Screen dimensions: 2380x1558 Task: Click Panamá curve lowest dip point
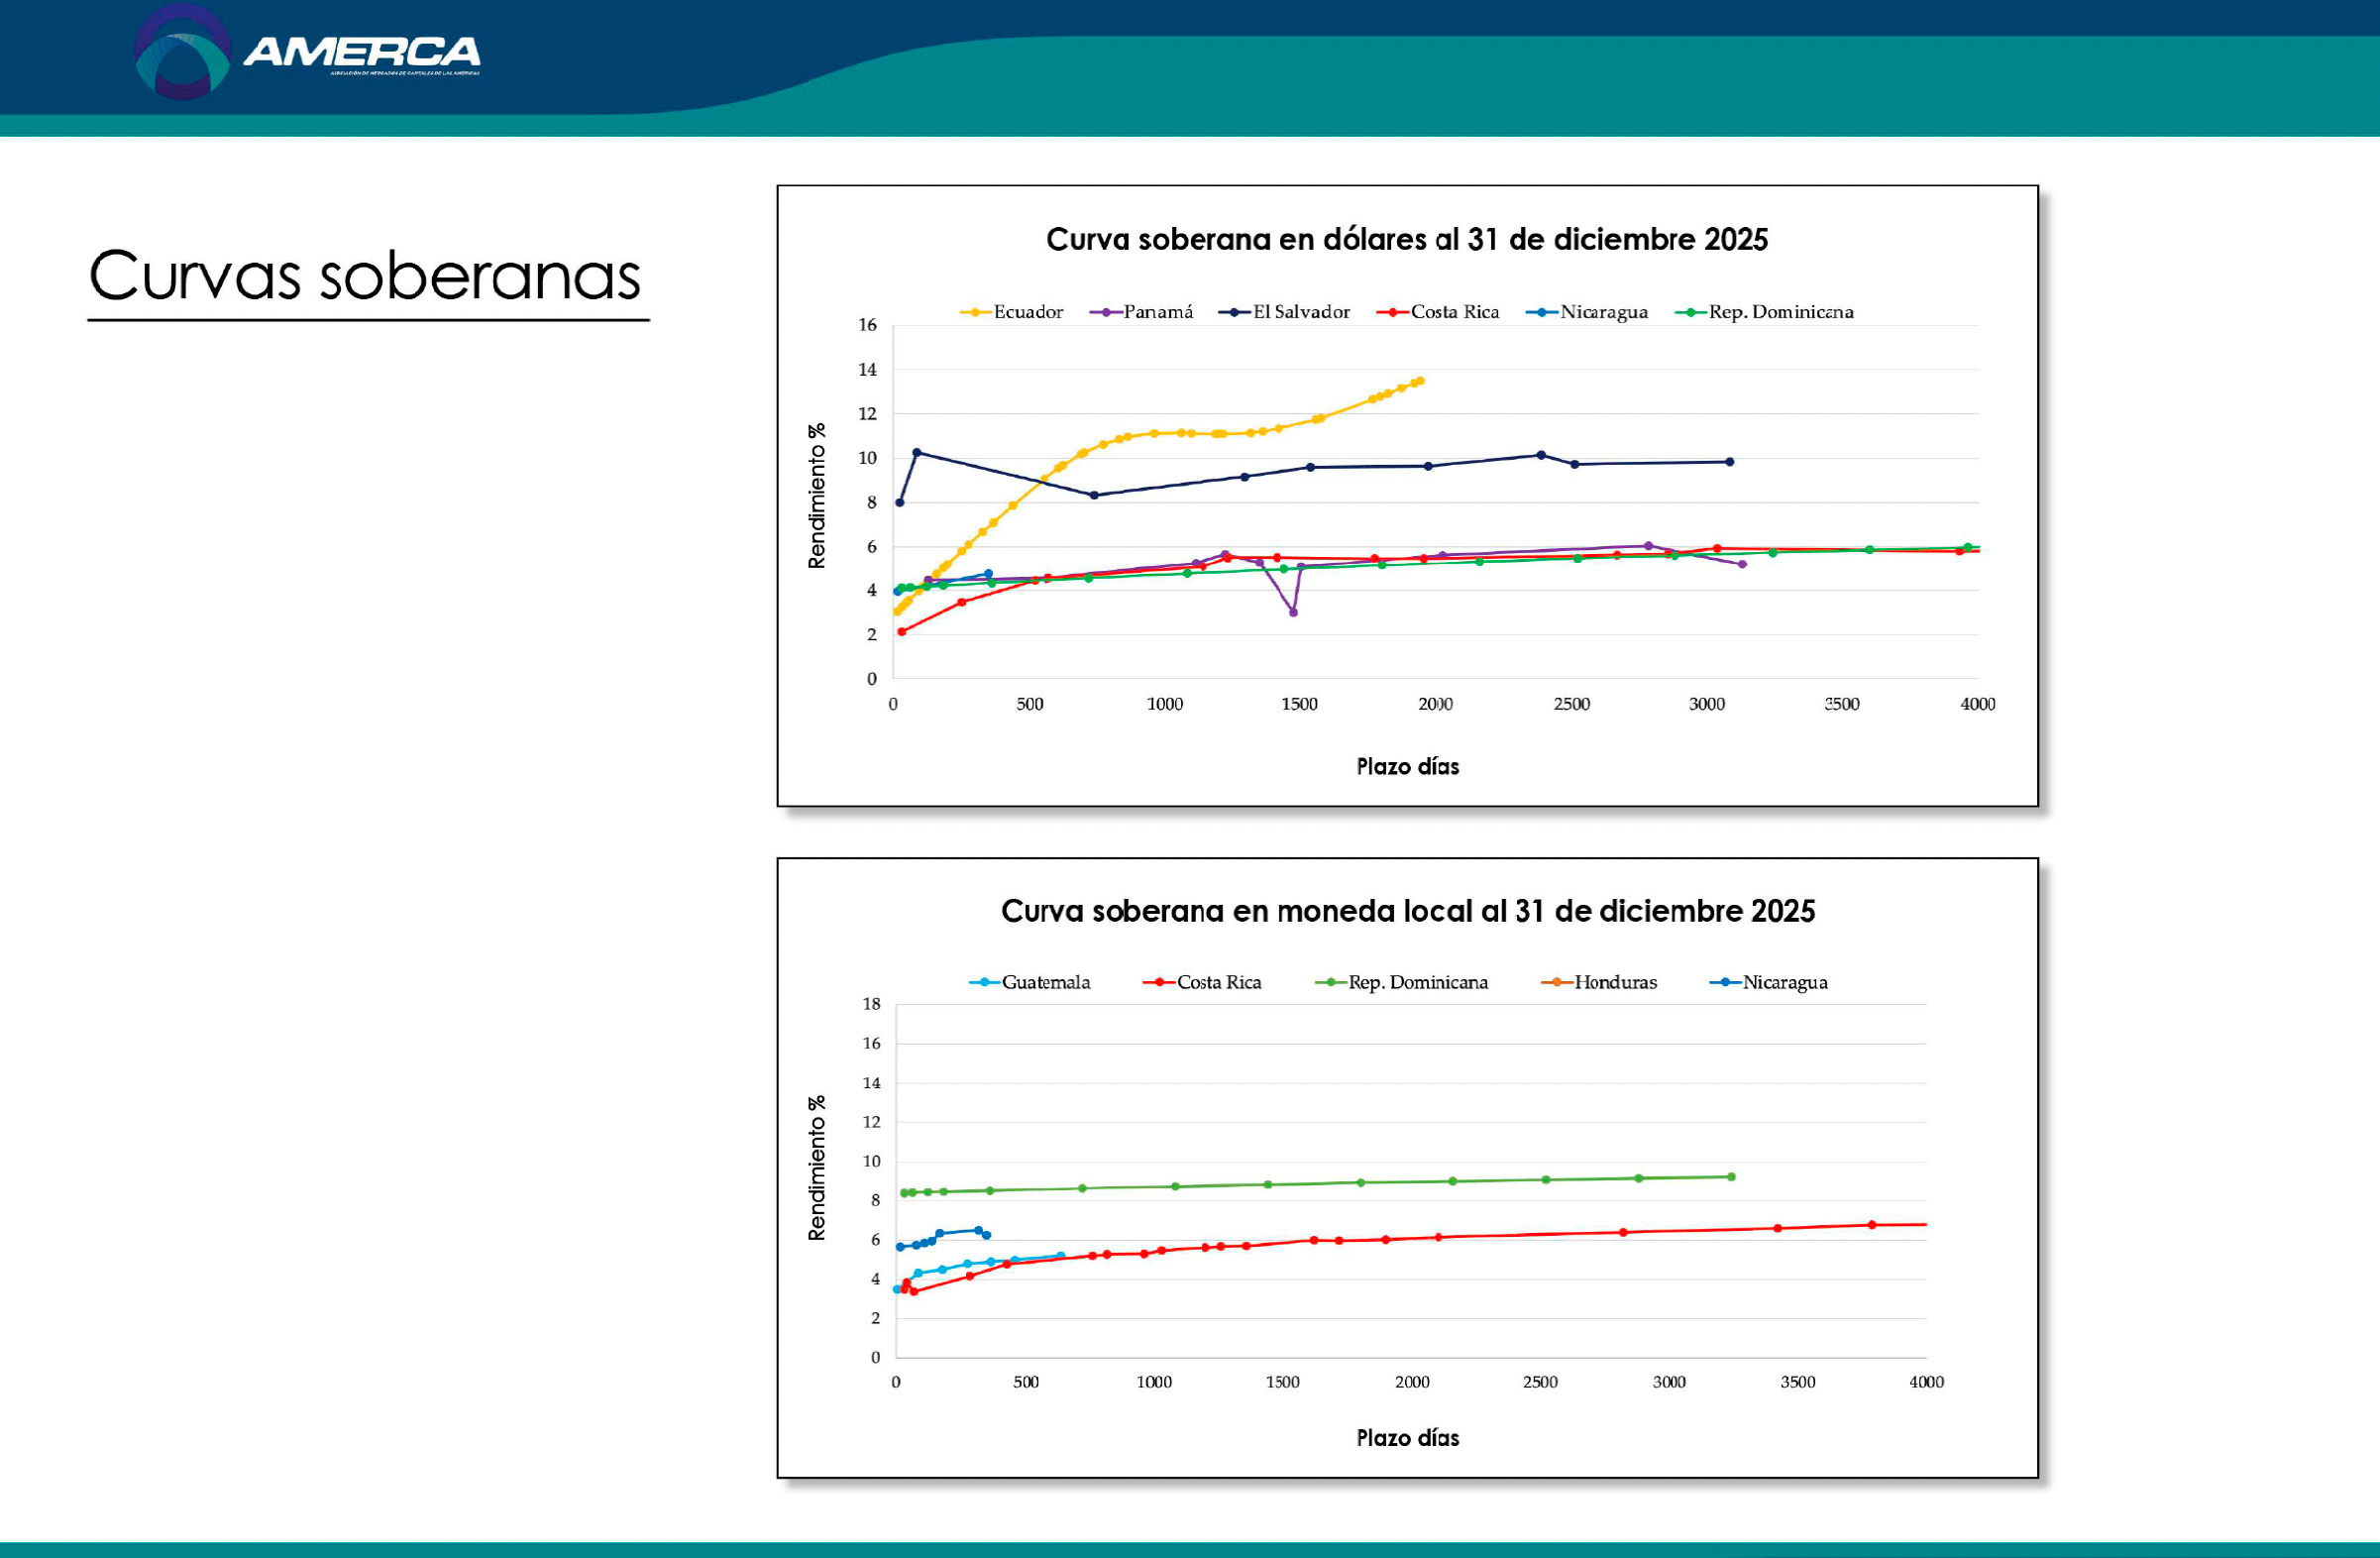(x=1293, y=612)
